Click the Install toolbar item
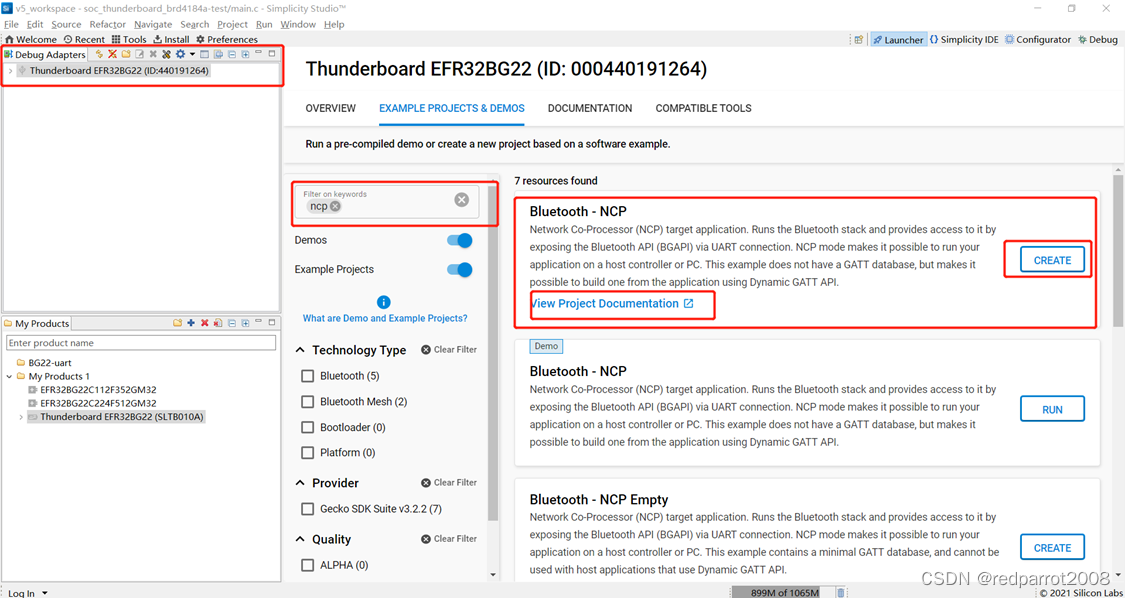The image size is (1125, 598). pos(171,39)
